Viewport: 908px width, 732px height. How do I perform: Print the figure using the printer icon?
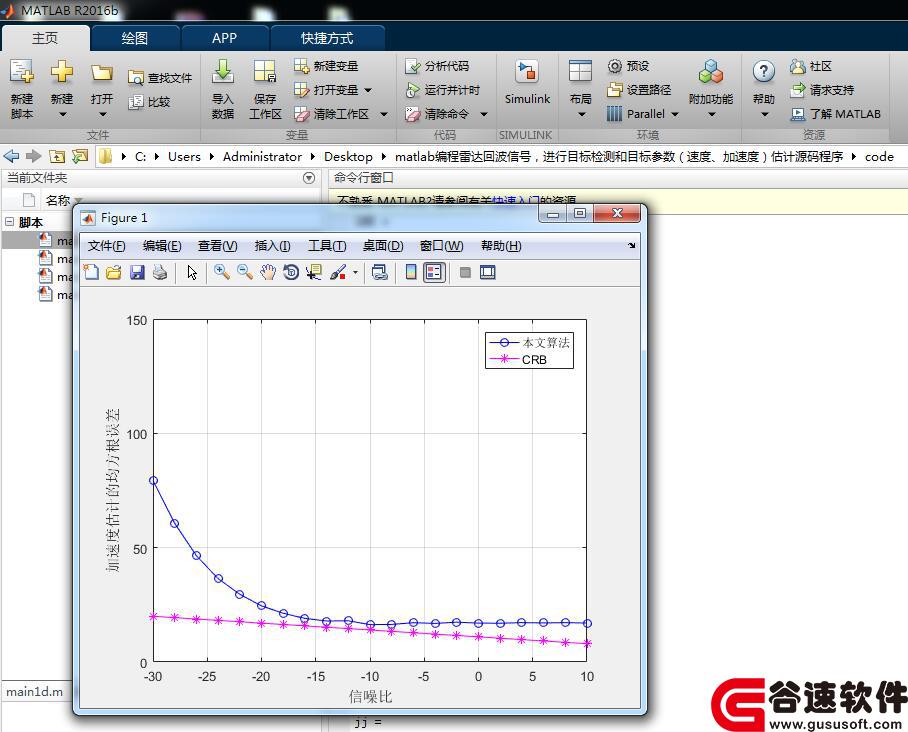pyautogui.click(x=160, y=272)
